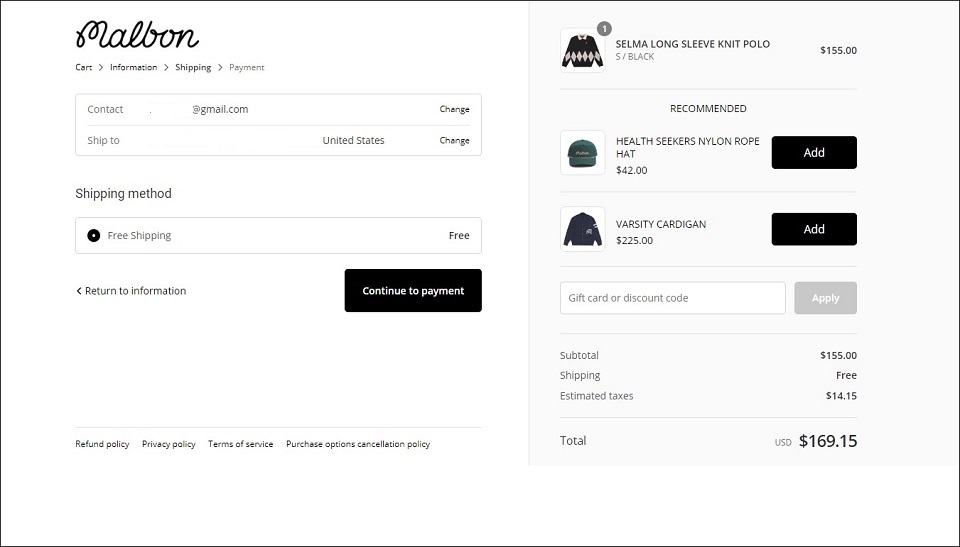960x547 pixels.
Task: Click the Shipping method heading
Action: point(124,194)
